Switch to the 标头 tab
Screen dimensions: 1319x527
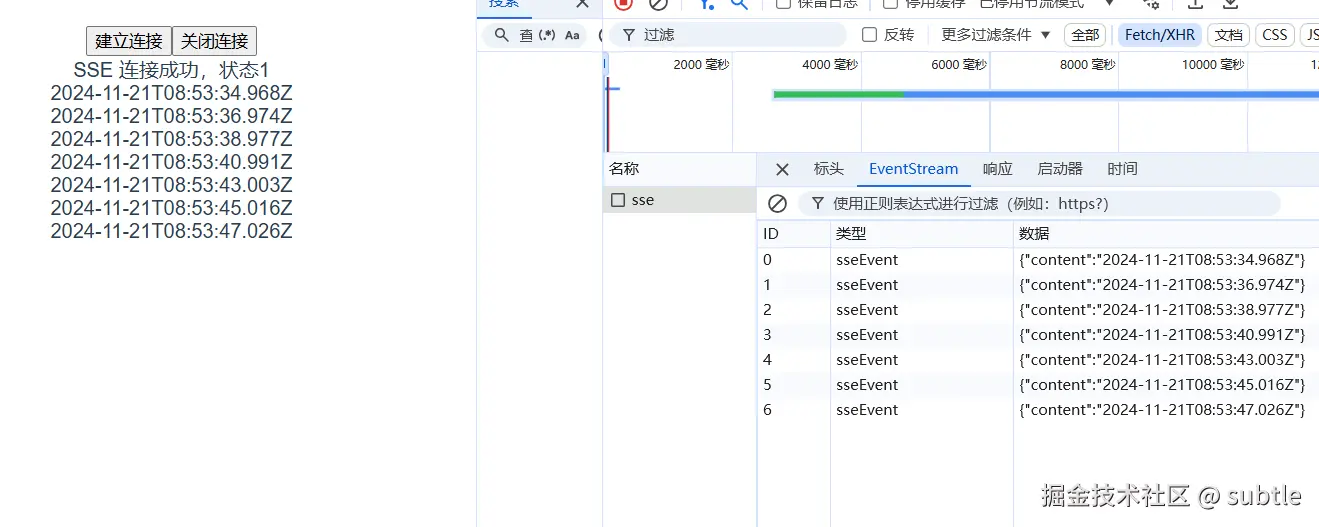tap(828, 169)
